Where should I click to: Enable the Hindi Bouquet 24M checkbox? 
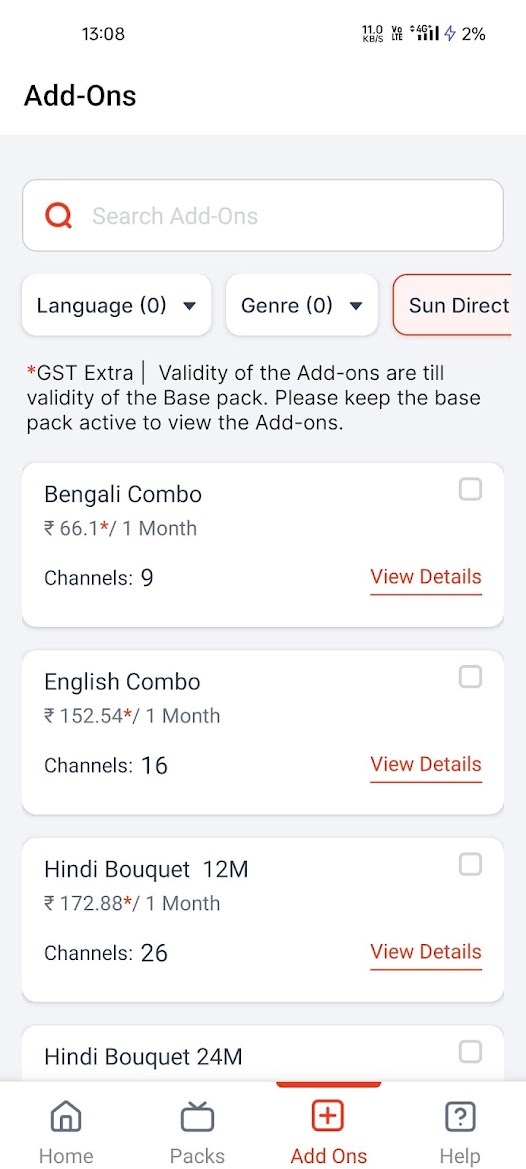click(x=470, y=1052)
